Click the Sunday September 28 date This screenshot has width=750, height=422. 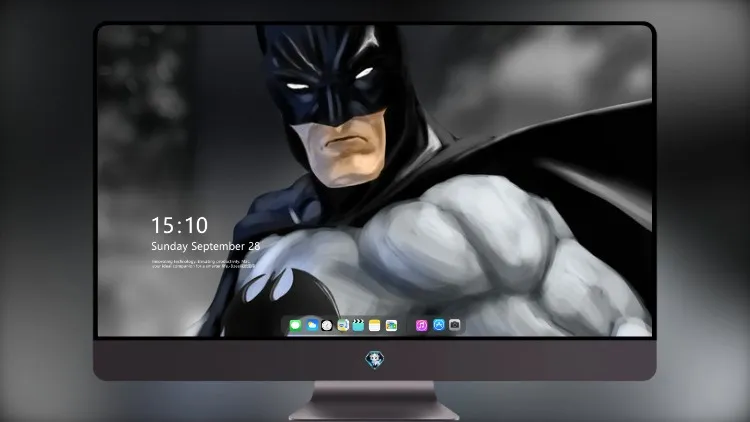click(x=206, y=246)
